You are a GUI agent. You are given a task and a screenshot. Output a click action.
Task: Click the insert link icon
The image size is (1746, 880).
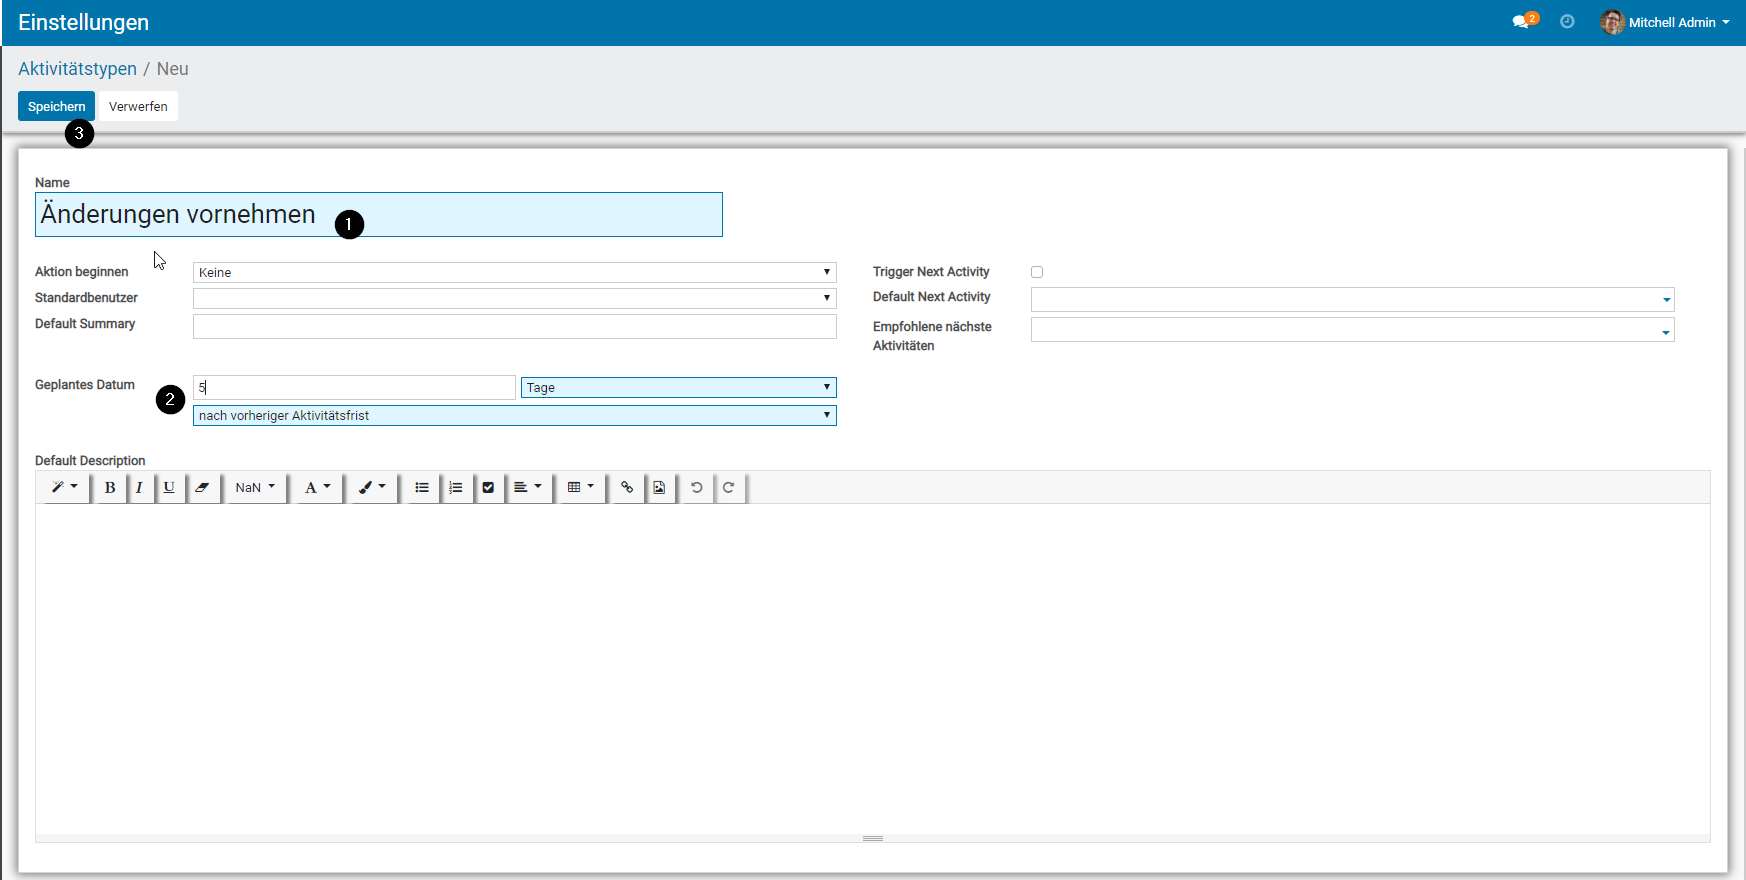627,488
